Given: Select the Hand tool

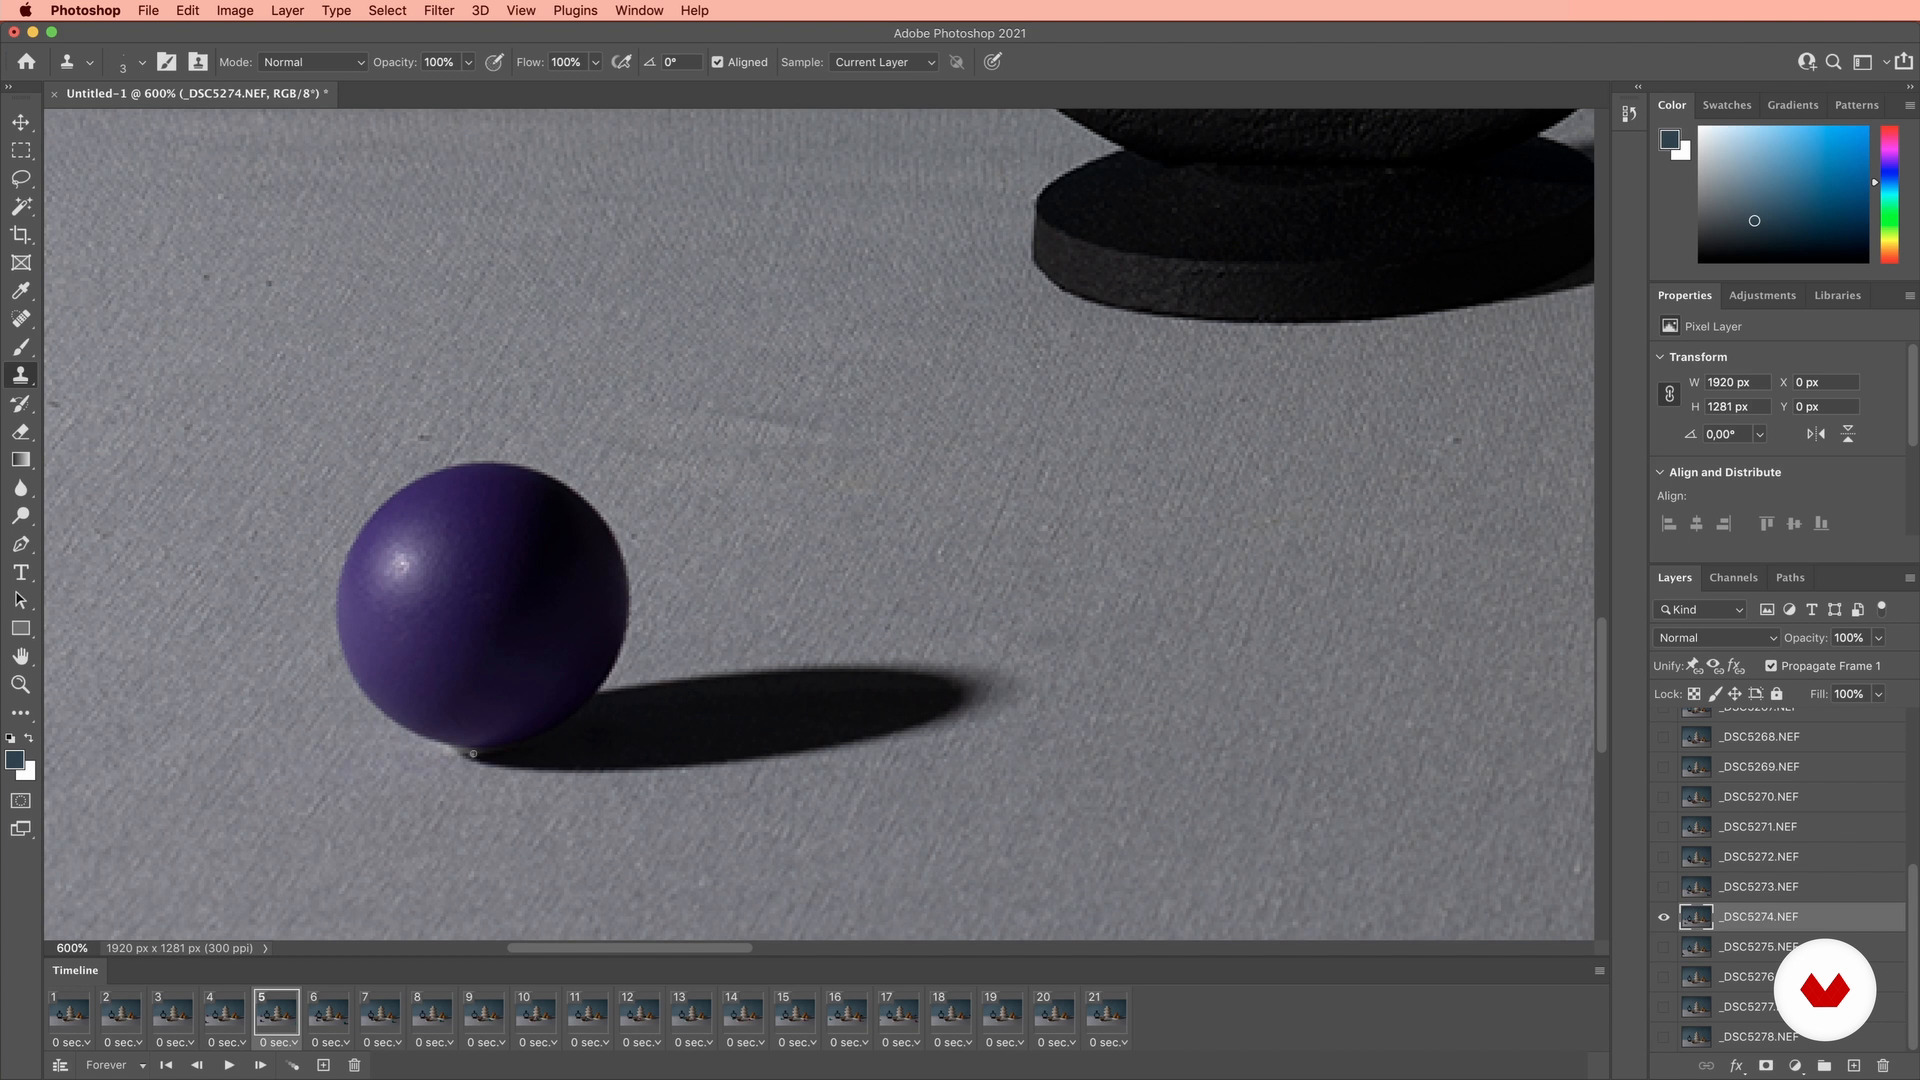Looking at the screenshot, I should coord(21,657).
